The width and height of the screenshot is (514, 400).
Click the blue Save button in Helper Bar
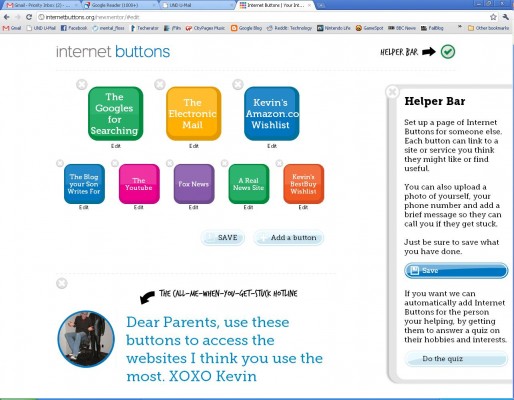pos(456,270)
